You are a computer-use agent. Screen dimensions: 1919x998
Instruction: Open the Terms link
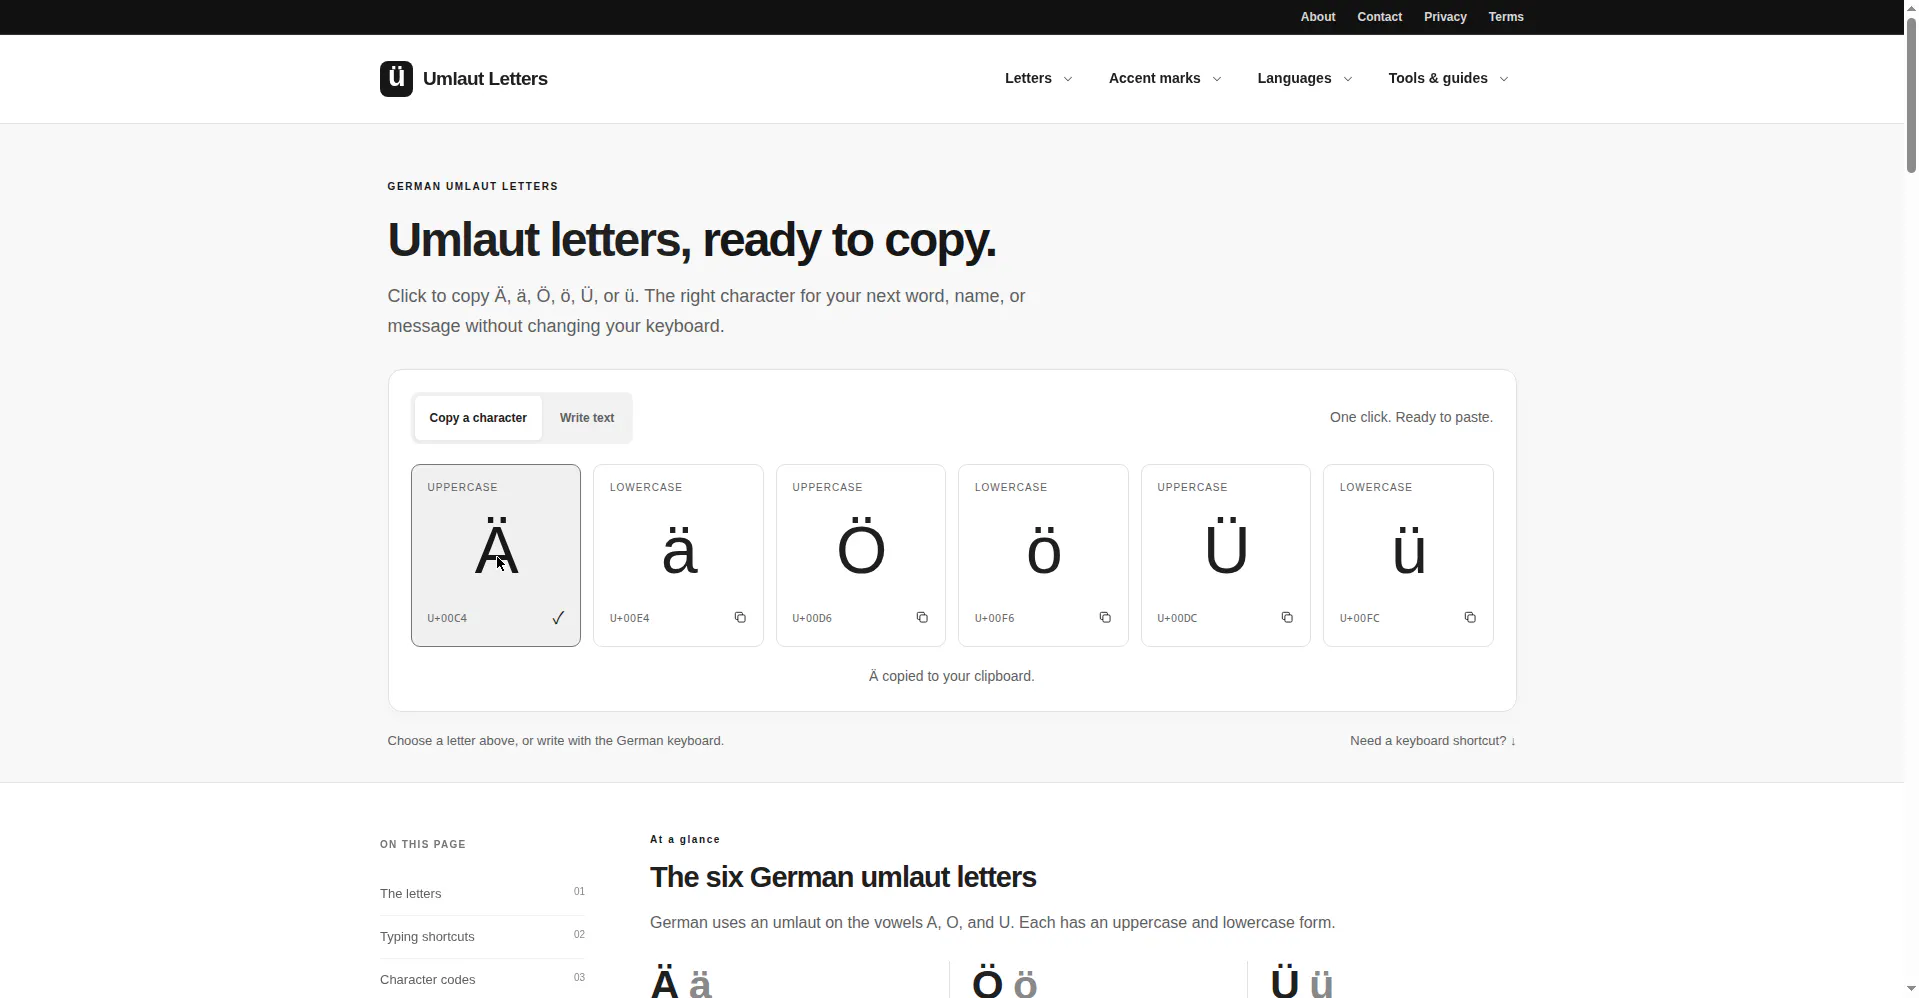tap(1506, 17)
